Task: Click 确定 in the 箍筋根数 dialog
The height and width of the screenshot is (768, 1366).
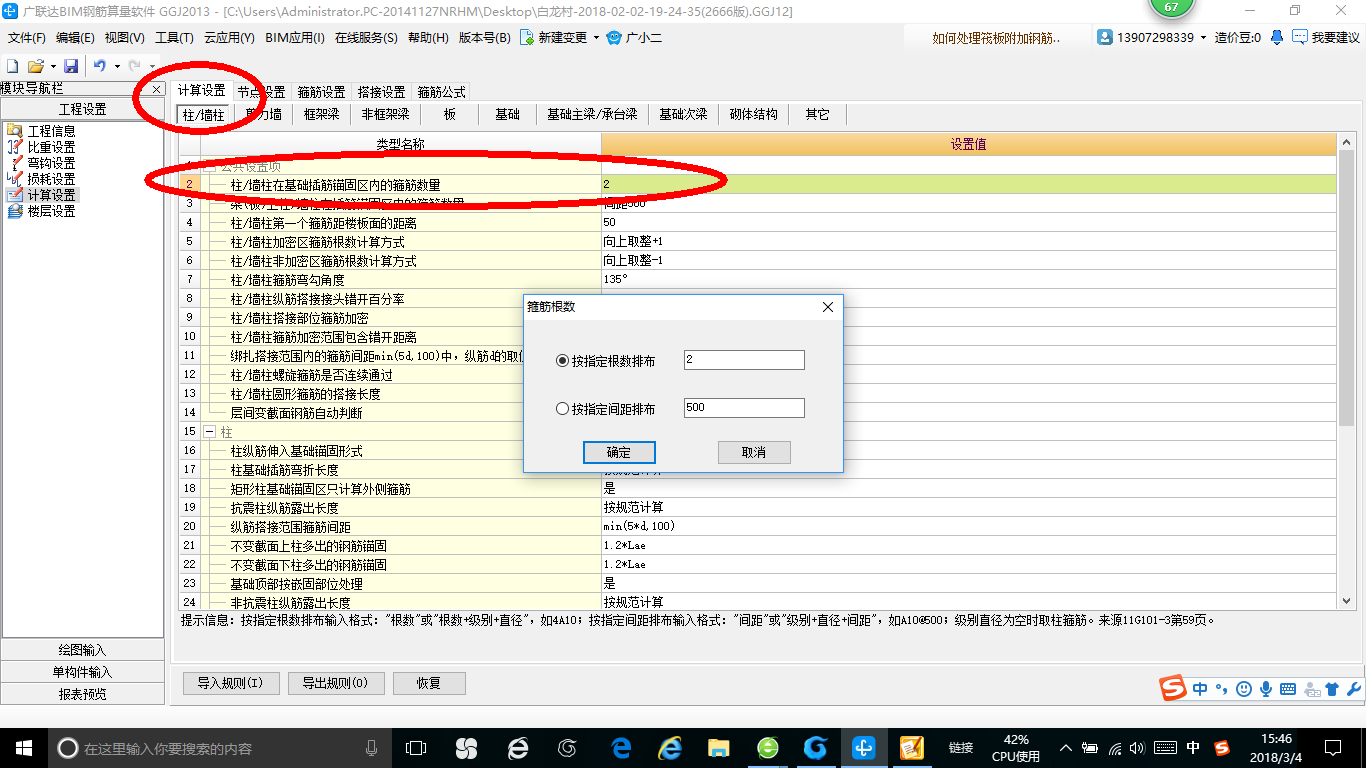Action: 619,452
